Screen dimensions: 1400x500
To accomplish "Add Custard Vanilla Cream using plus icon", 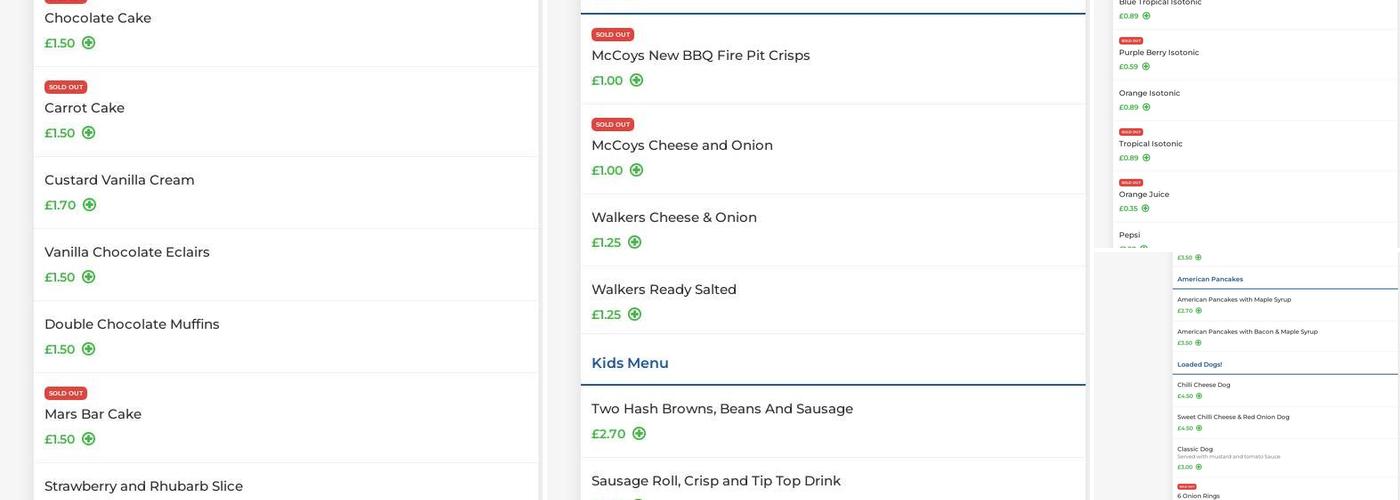I will tap(89, 205).
